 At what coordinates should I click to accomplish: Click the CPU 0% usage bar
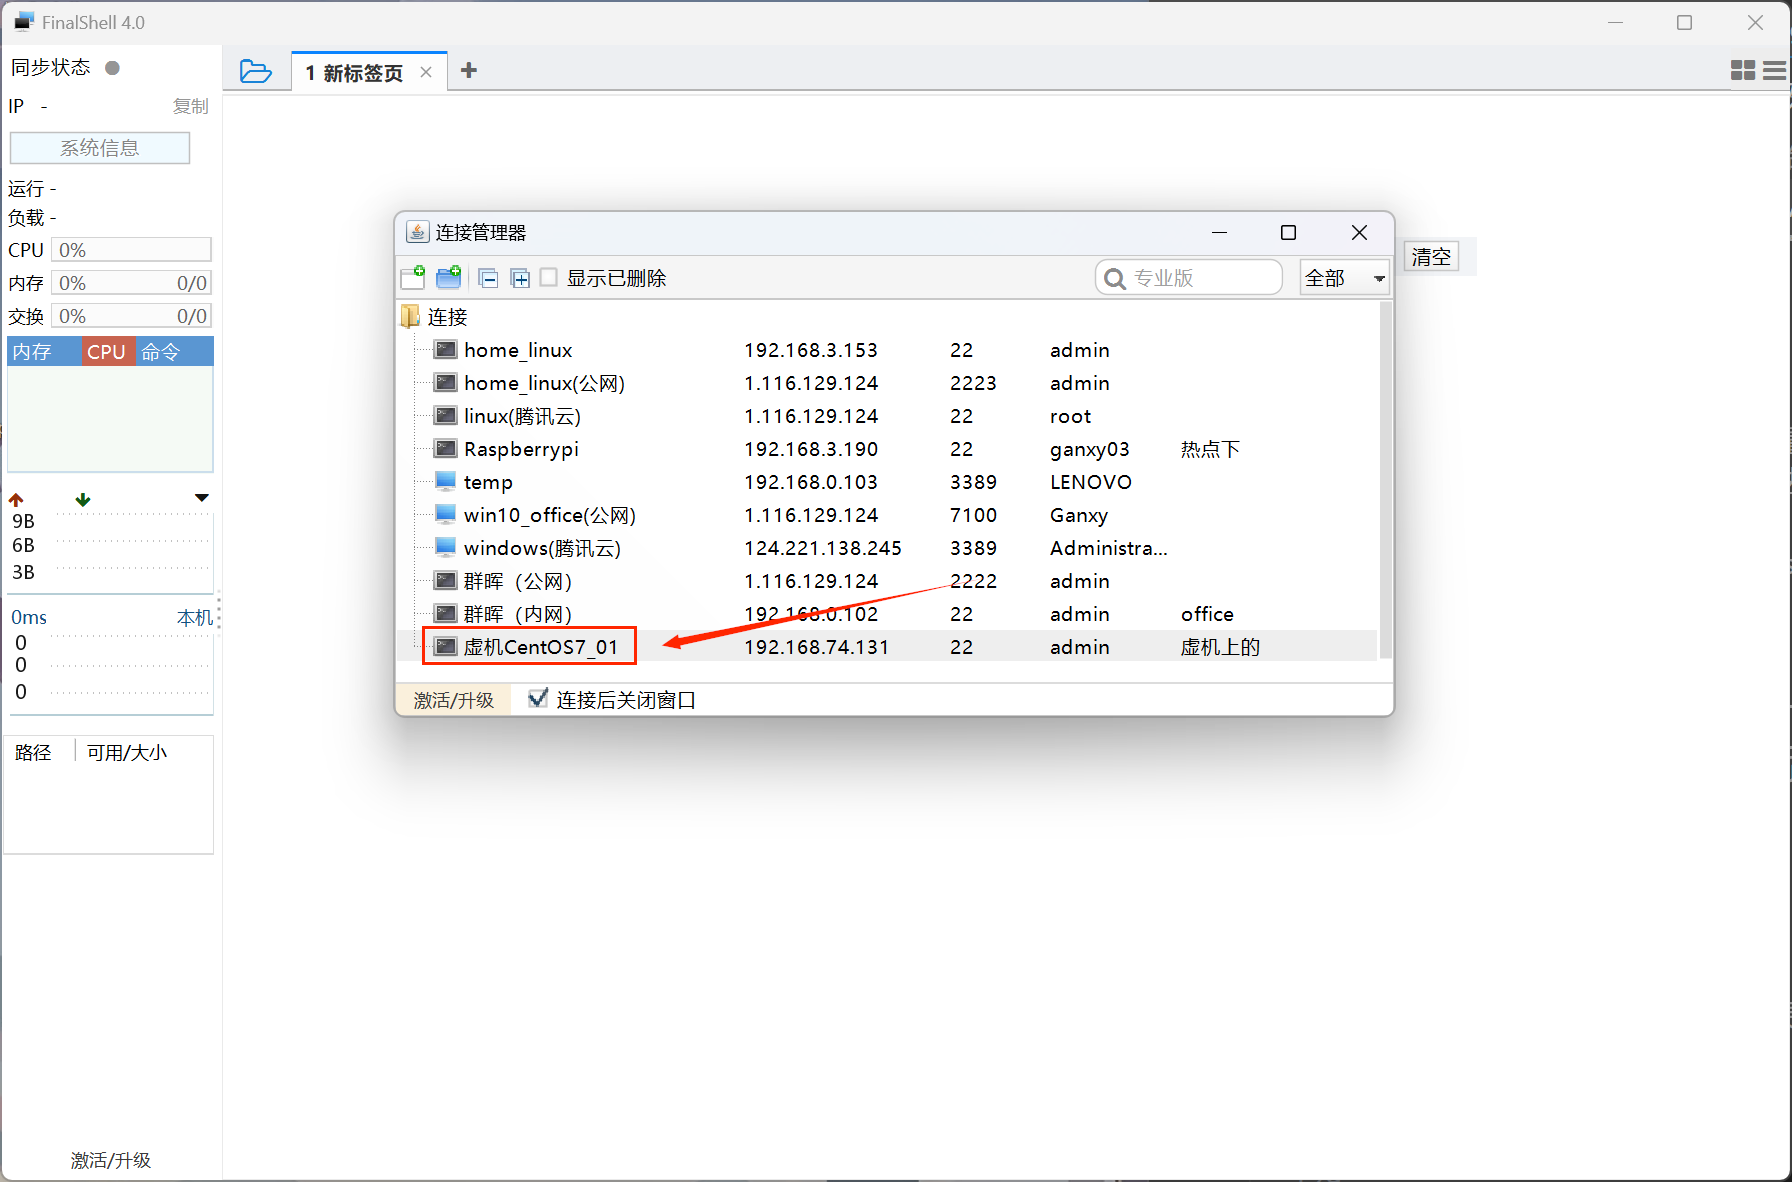[x=131, y=249]
